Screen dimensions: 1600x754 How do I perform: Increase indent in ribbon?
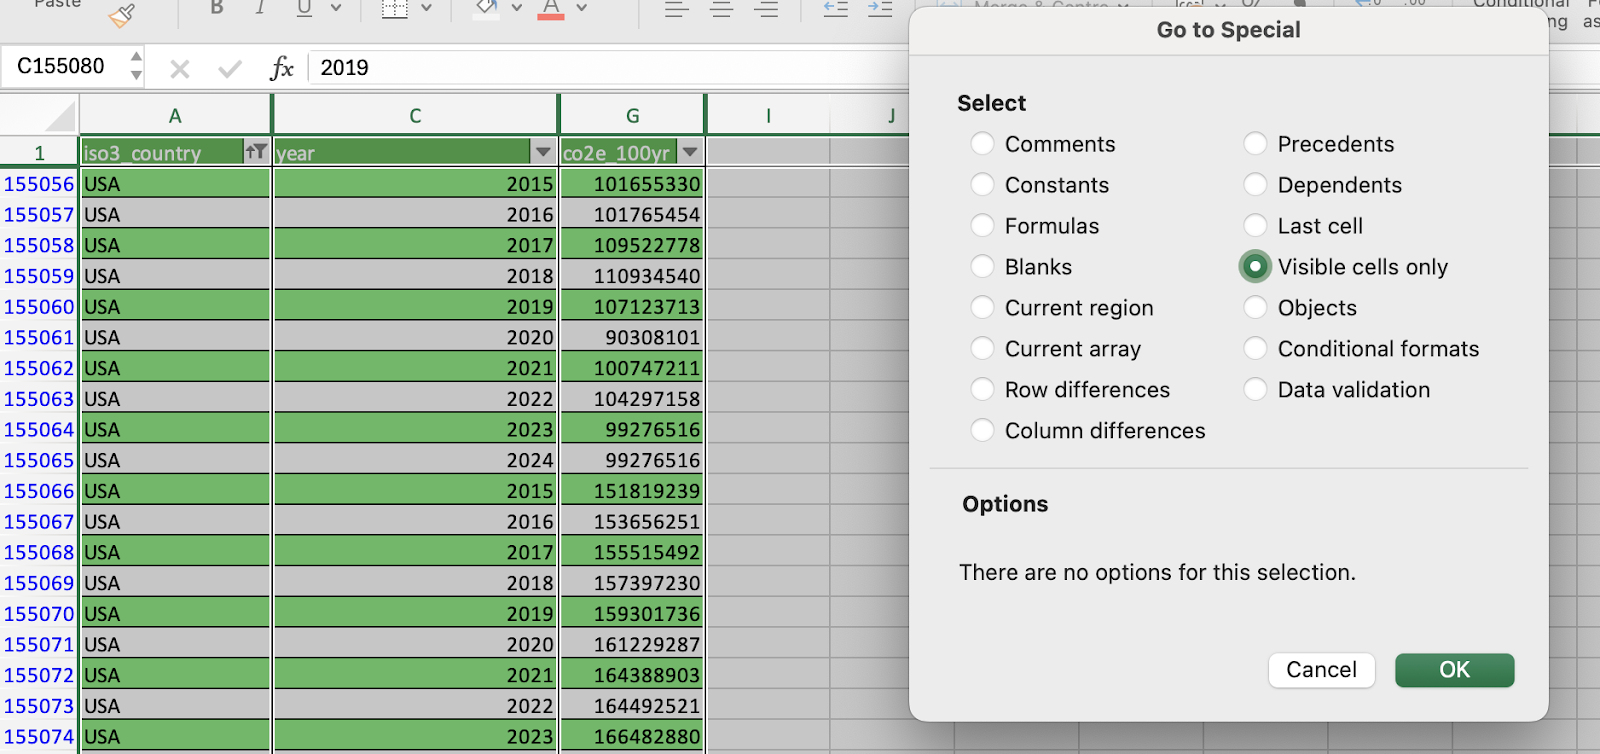pos(880,8)
